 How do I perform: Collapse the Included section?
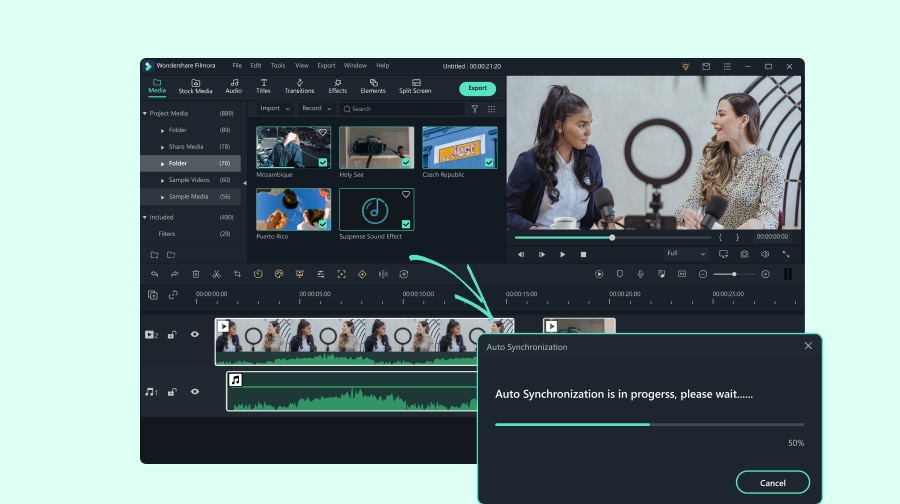(145, 218)
